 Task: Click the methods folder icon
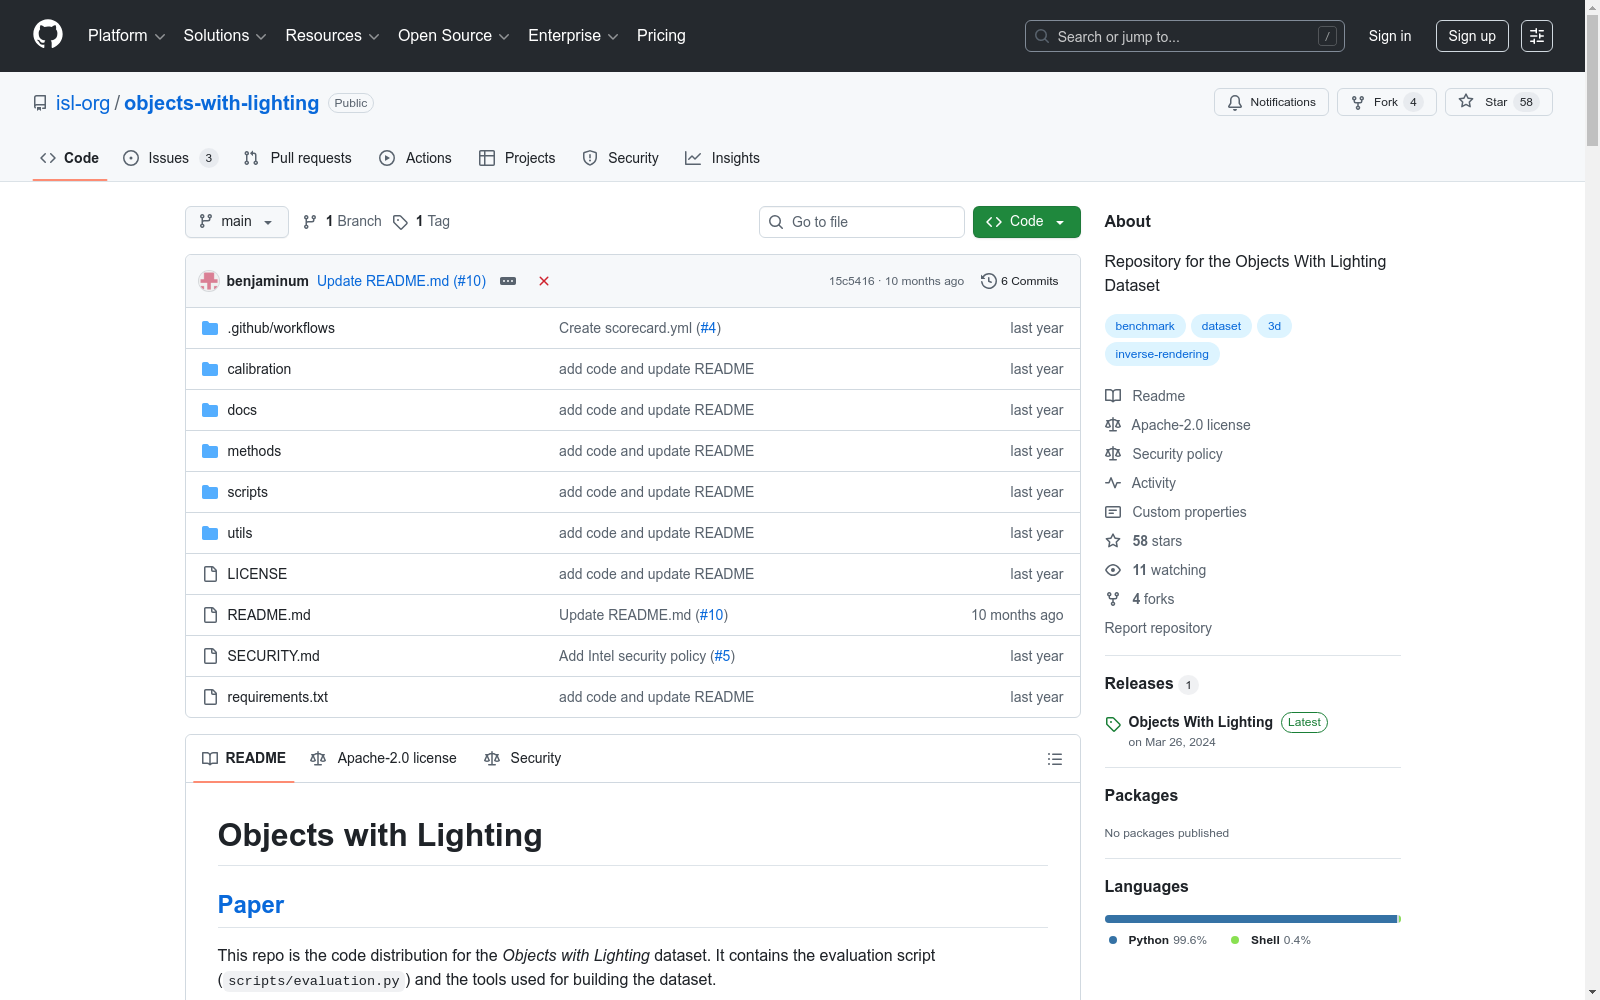pos(210,451)
